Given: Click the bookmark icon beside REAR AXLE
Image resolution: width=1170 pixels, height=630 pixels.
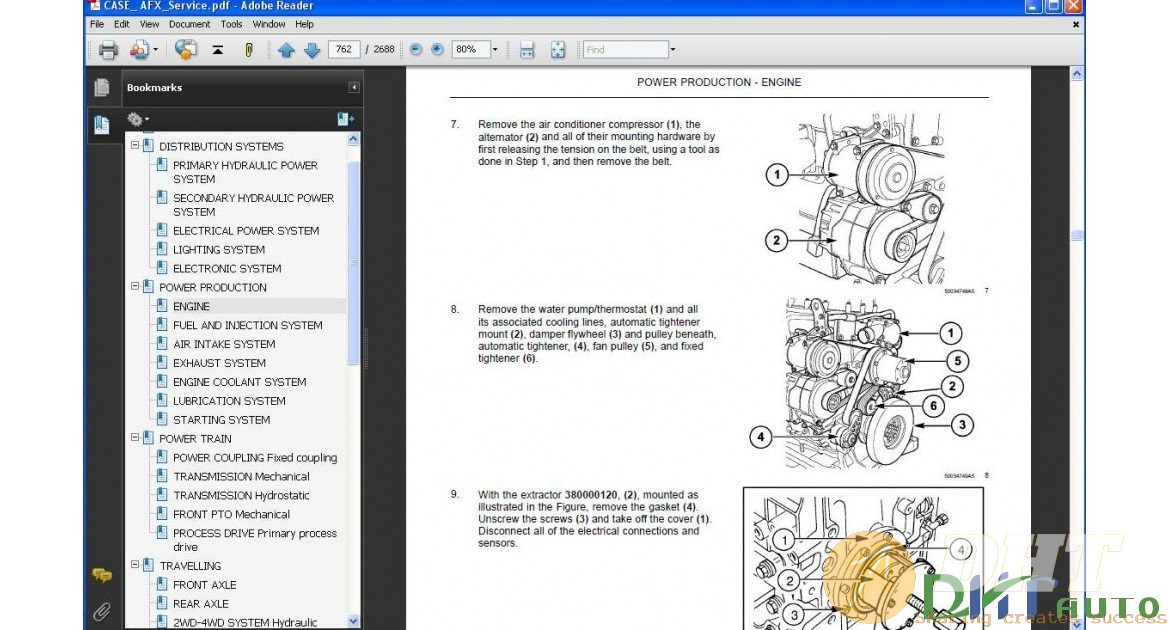Looking at the screenshot, I should [x=162, y=602].
